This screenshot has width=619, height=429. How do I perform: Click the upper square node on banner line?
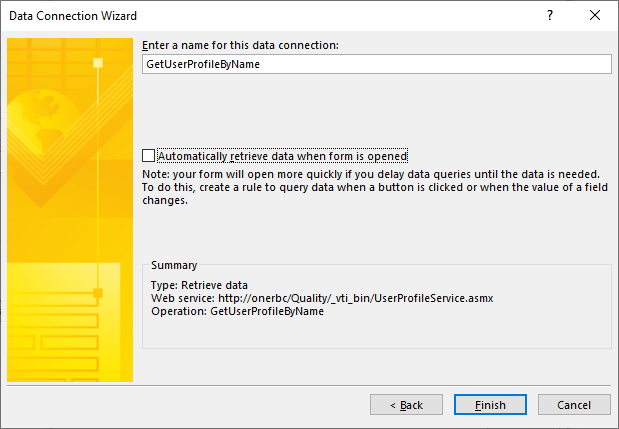pos(98,62)
